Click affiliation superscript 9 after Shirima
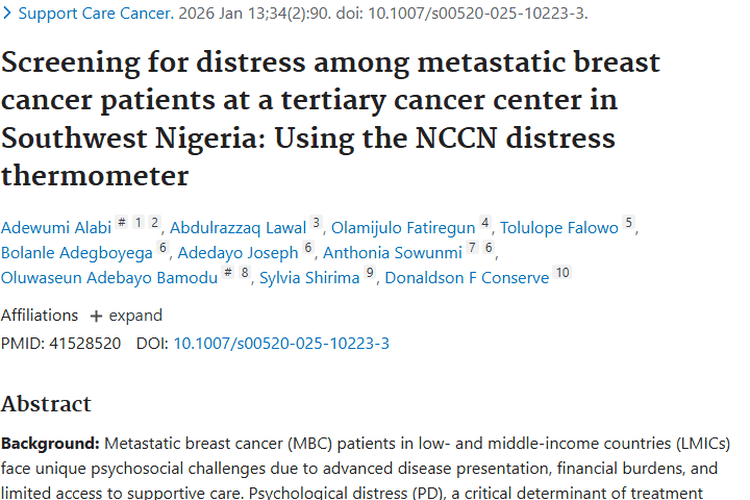The height and width of the screenshot is (500, 750). (x=370, y=274)
